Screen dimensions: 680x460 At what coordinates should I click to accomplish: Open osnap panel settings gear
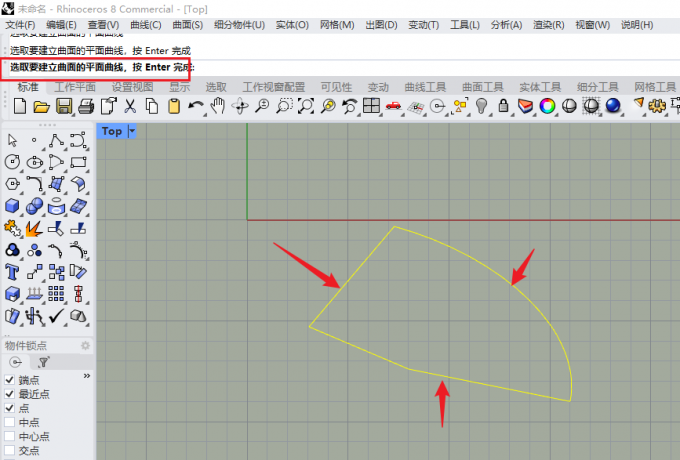point(85,346)
